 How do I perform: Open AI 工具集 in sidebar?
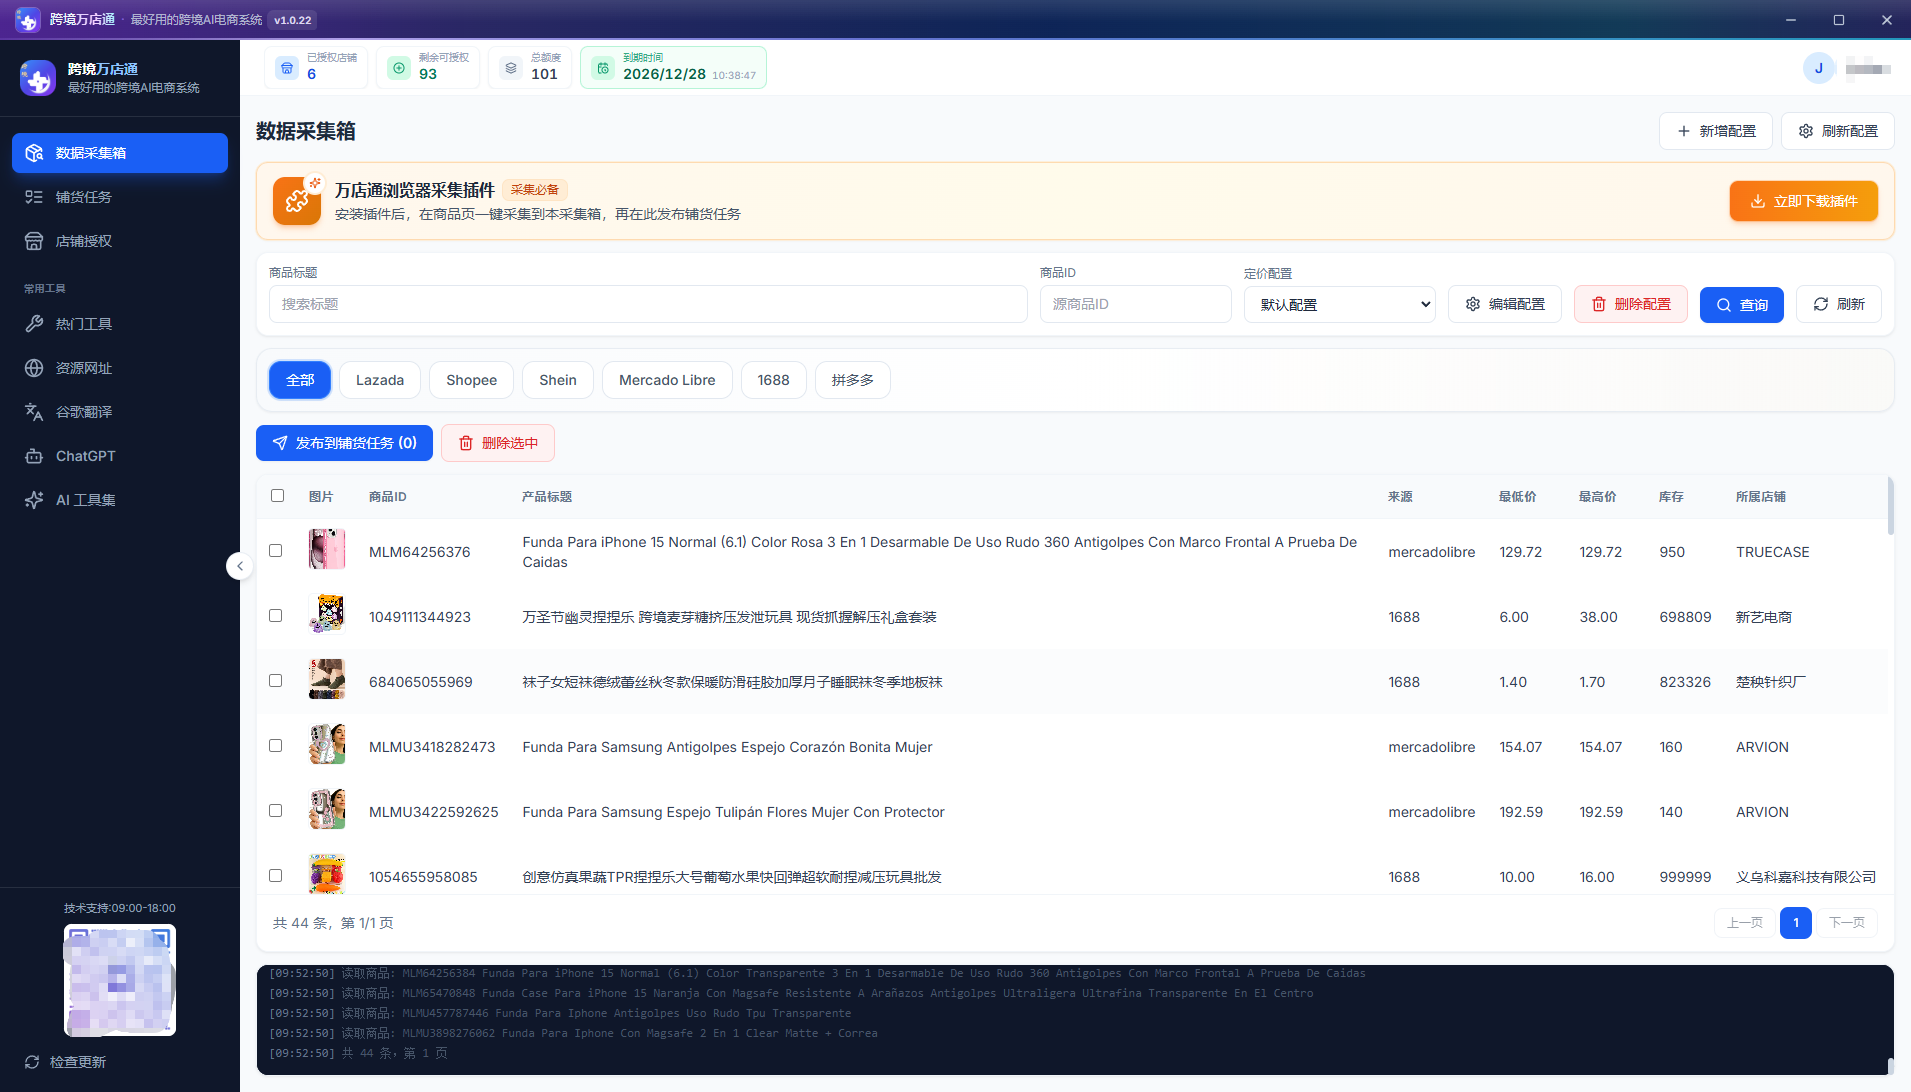pos(120,500)
